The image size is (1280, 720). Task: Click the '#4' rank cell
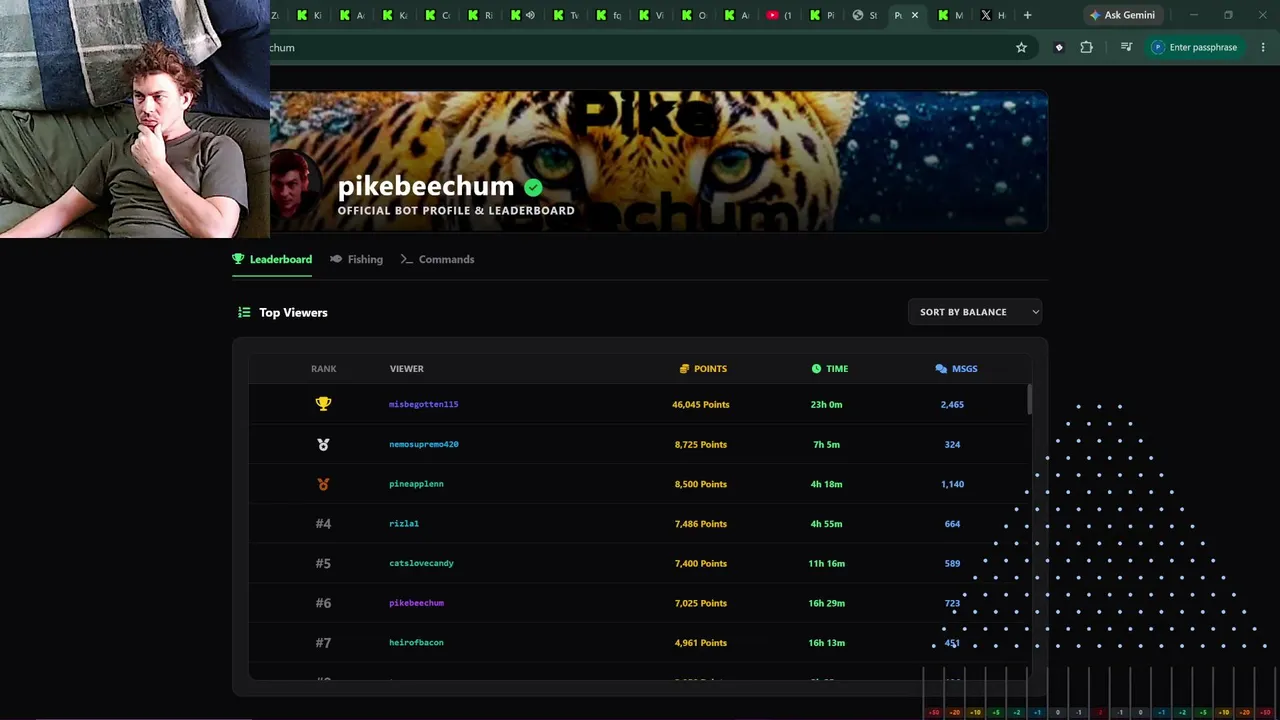323,524
